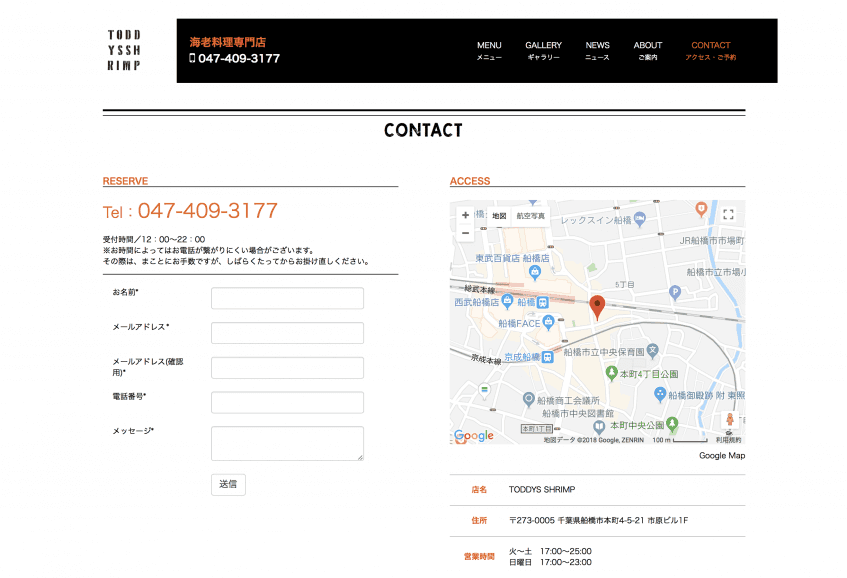The width and height of the screenshot is (847, 578).
Task: Switch map to 地図 view
Action: pos(499,216)
